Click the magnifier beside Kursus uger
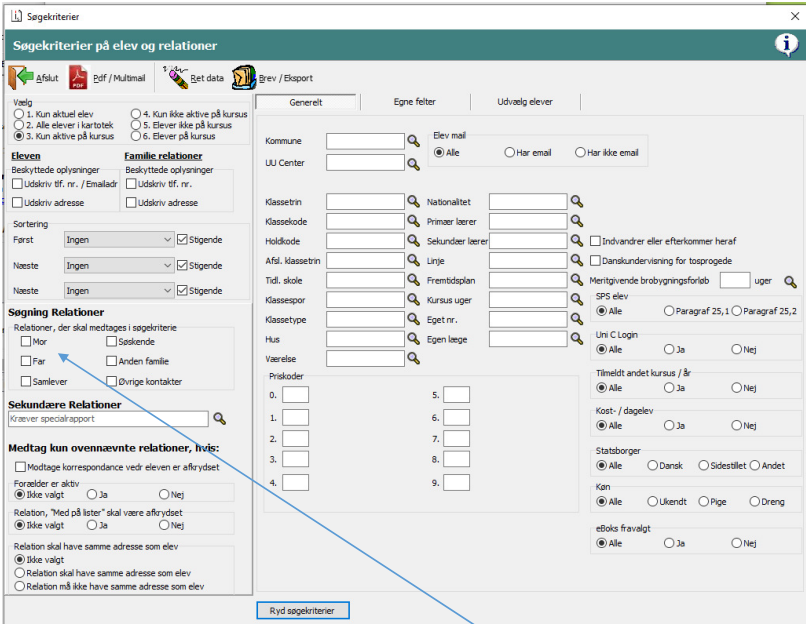Screen dimensions: 806x624 [577, 299]
